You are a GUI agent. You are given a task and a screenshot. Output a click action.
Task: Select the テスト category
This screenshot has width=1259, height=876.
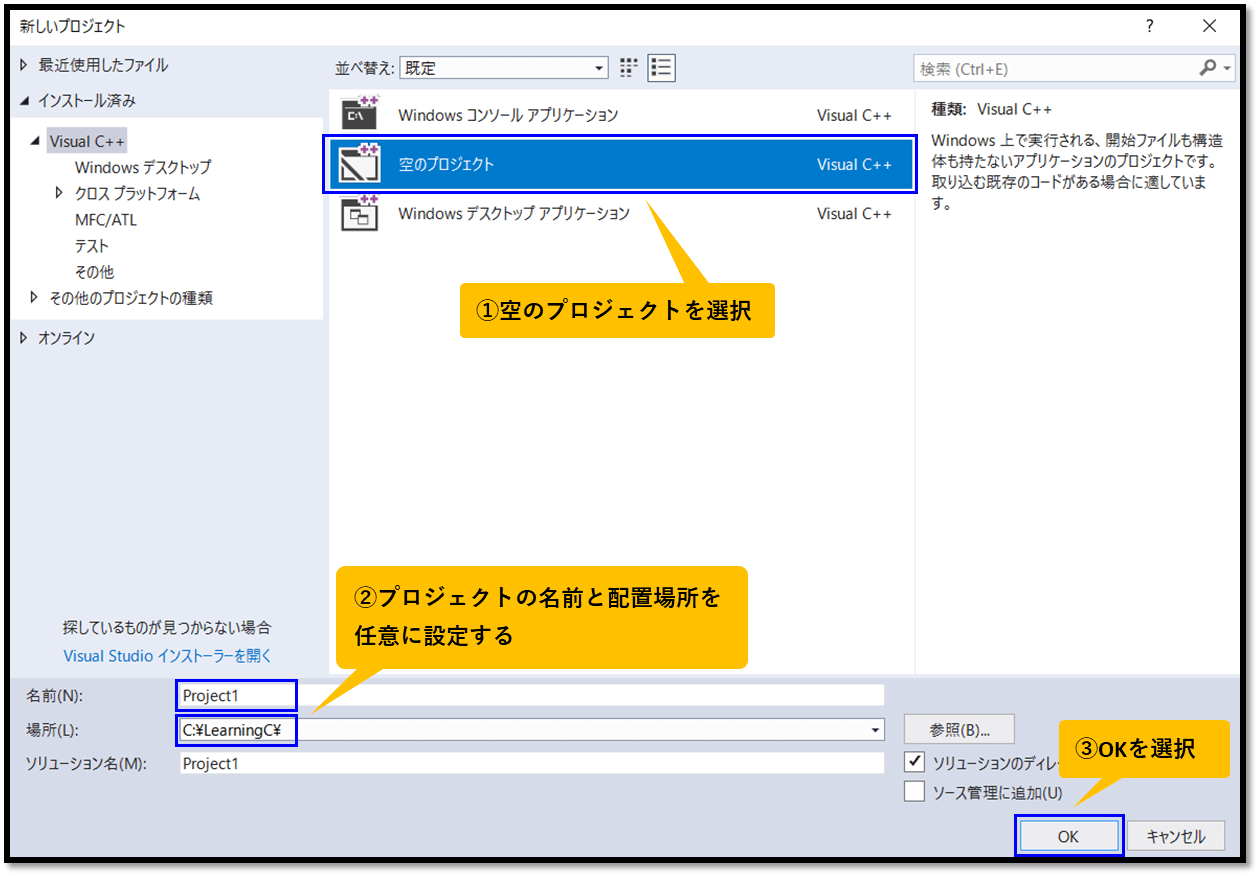coord(92,245)
